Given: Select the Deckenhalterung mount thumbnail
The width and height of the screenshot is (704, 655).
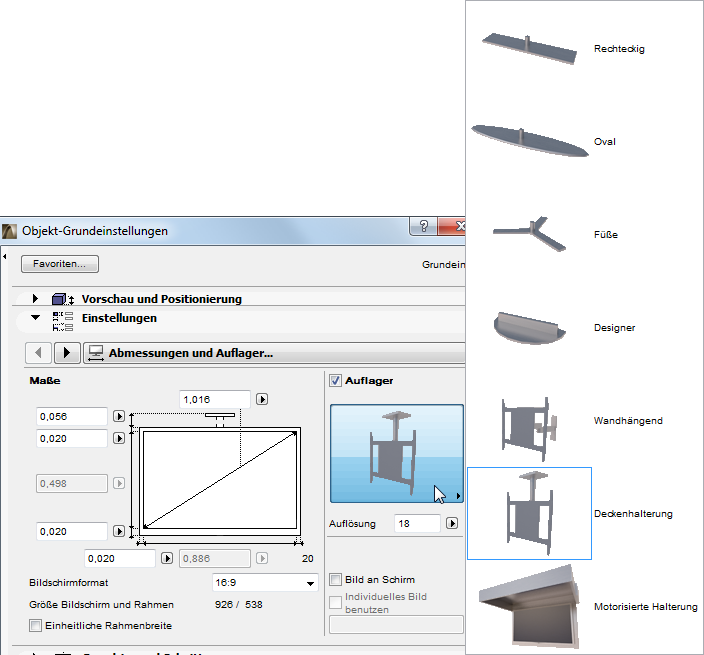Looking at the screenshot, I should pos(529,514).
